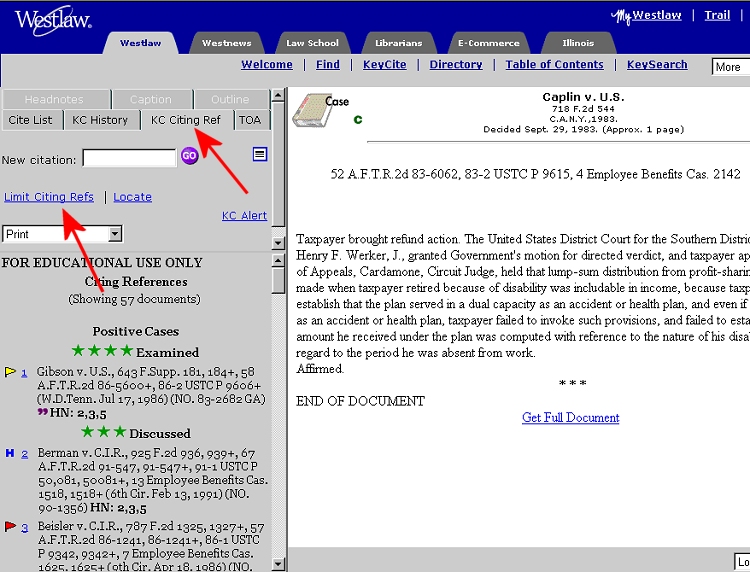Image resolution: width=750 pixels, height=572 pixels.
Task: Select the Cite List tab
Action: (32, 120)
